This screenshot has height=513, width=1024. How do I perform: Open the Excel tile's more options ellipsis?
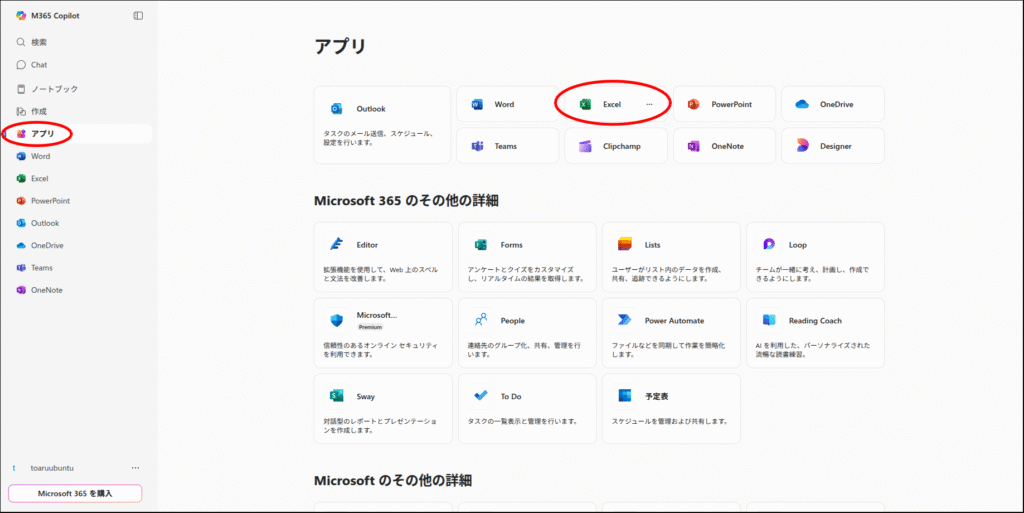pos(649,104)
